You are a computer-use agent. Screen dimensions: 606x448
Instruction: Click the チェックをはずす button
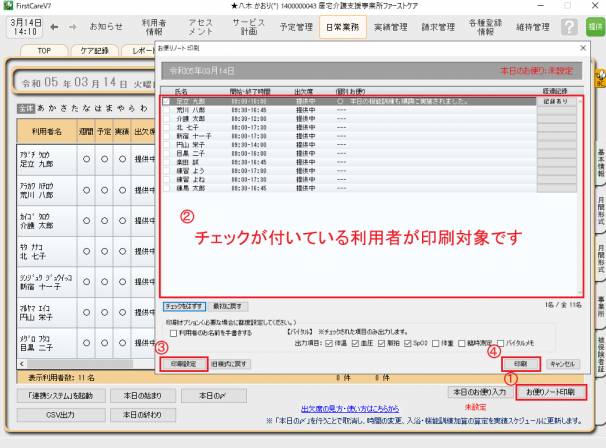[184, 304]
